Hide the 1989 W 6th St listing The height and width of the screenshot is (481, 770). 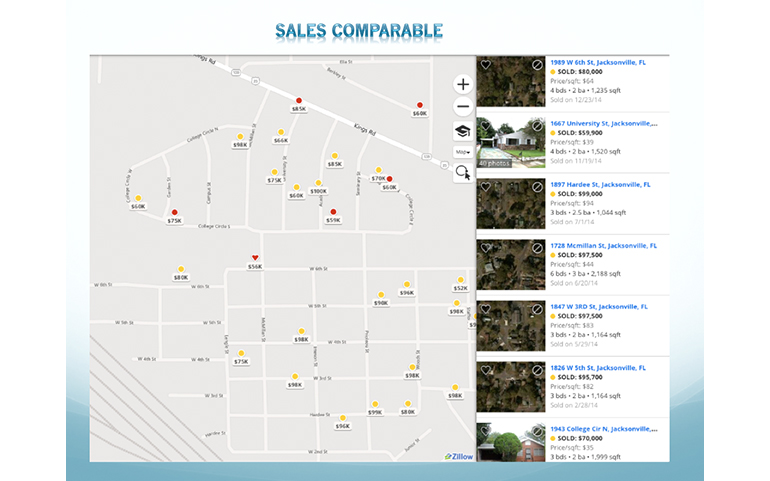click(537, 66)
